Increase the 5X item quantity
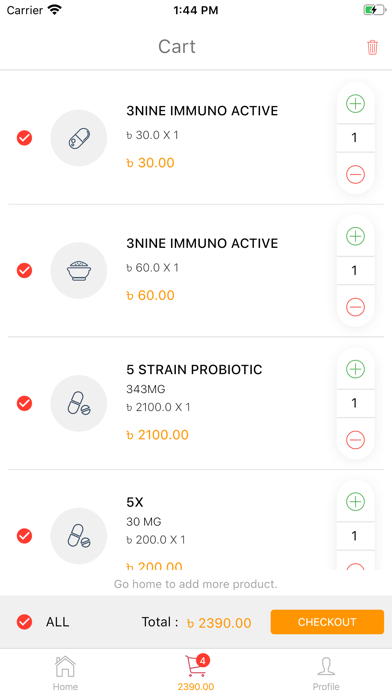This screenshot has width=392, height=696. 355,502
